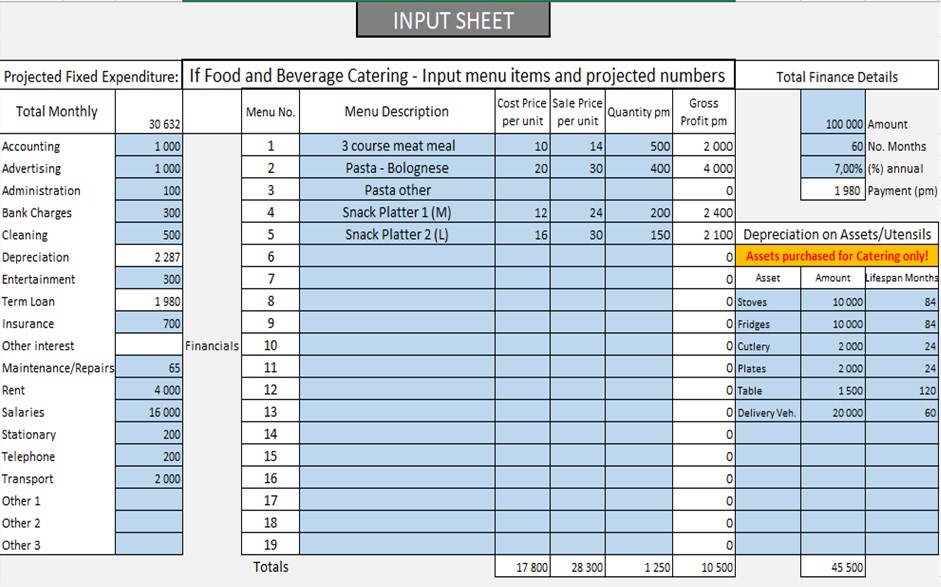
Task: Click the Entertainment amount cell
Action: 149,279
